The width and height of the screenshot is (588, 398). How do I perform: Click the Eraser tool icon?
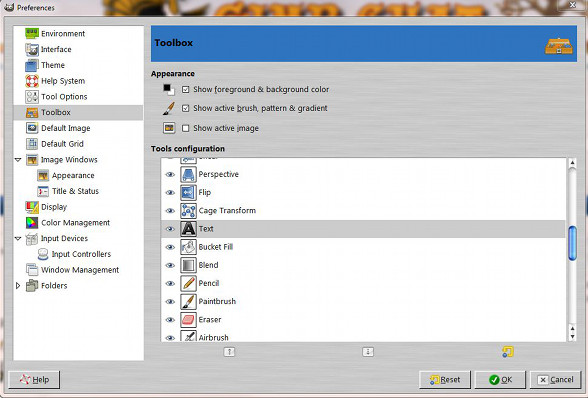tap(188, 320)
